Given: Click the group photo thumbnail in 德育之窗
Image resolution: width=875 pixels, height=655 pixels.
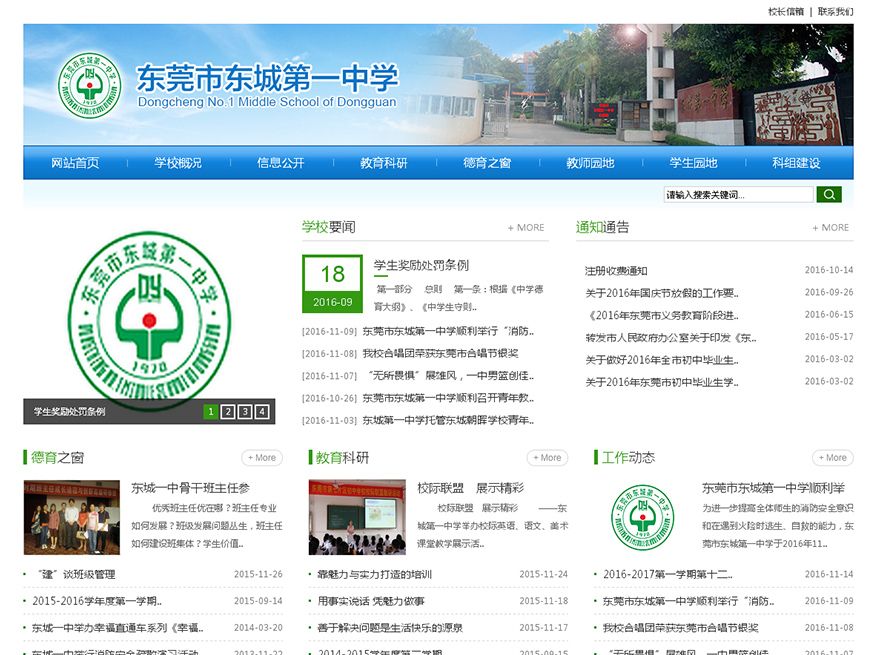Looking at the screenshot, I should pyautogui.click(x=71, y=517).
